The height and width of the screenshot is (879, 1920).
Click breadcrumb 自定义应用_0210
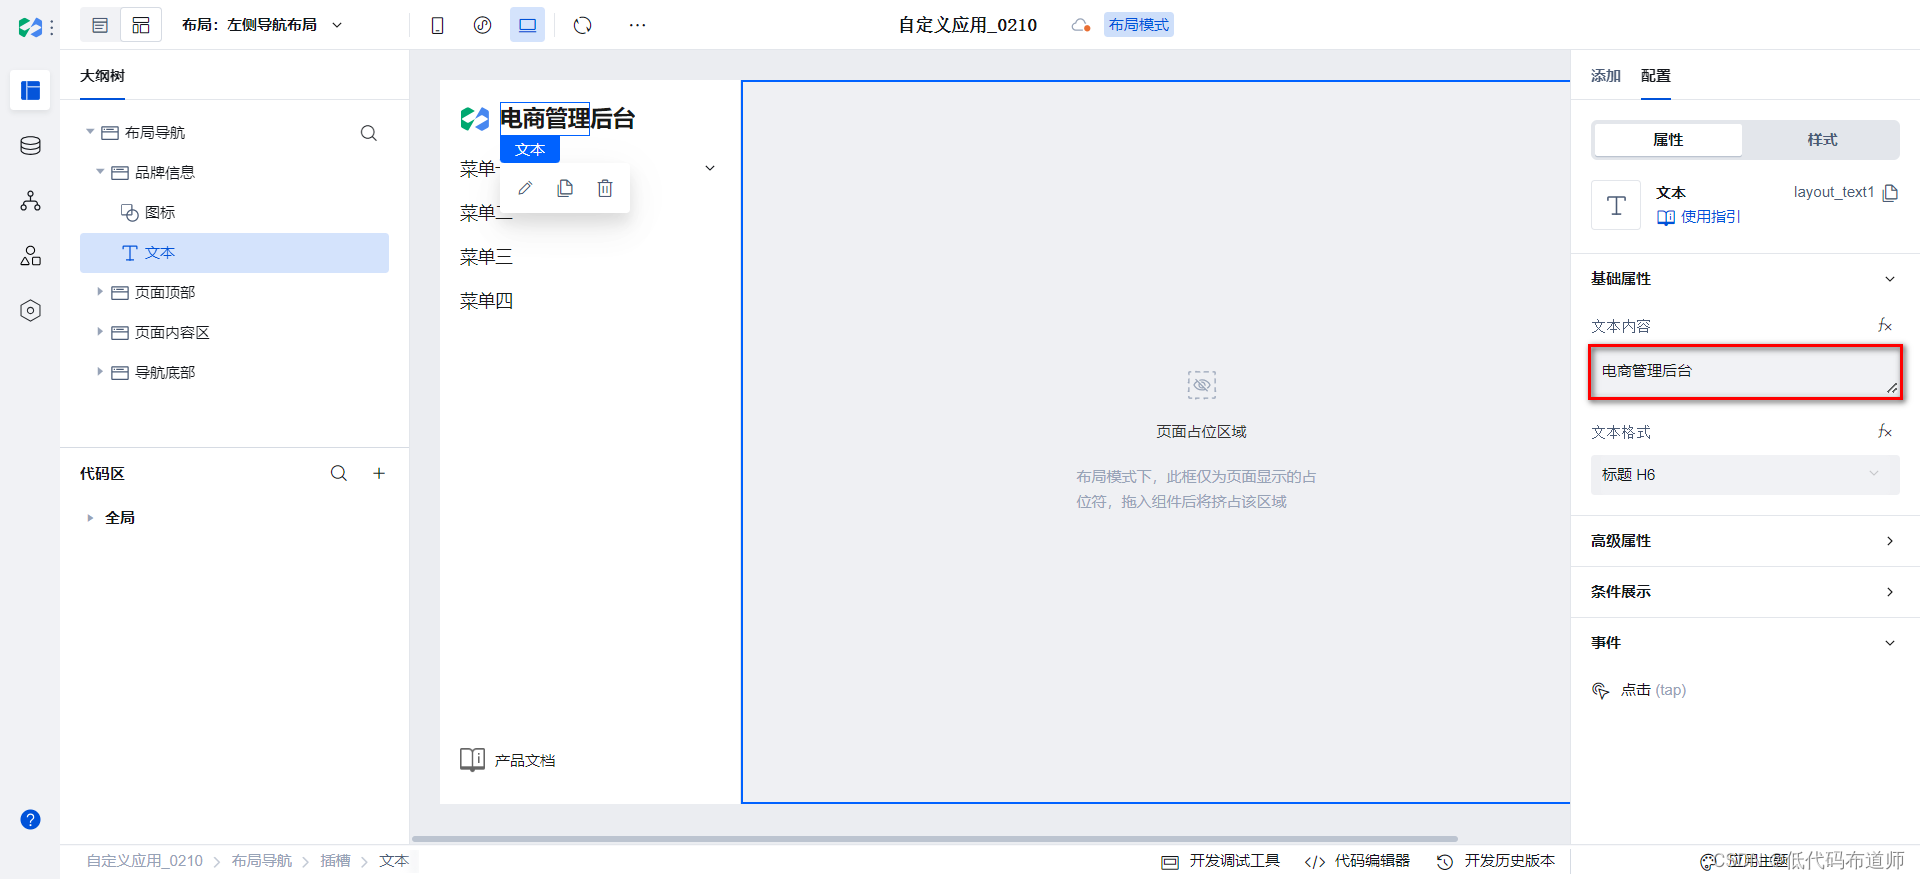pyautogui.click(x=145, y=861)
